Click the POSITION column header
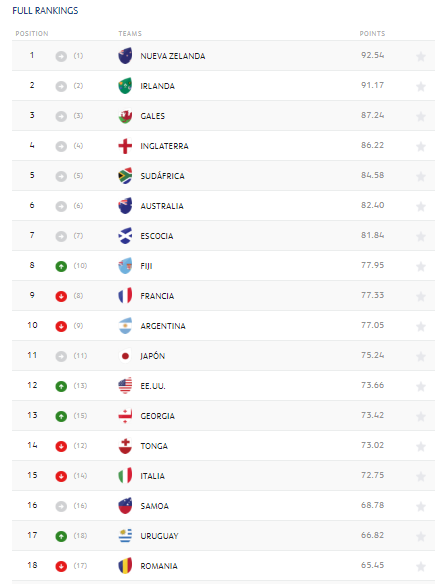Viewport: 448px width, 584px height. (x=32, y=34)
